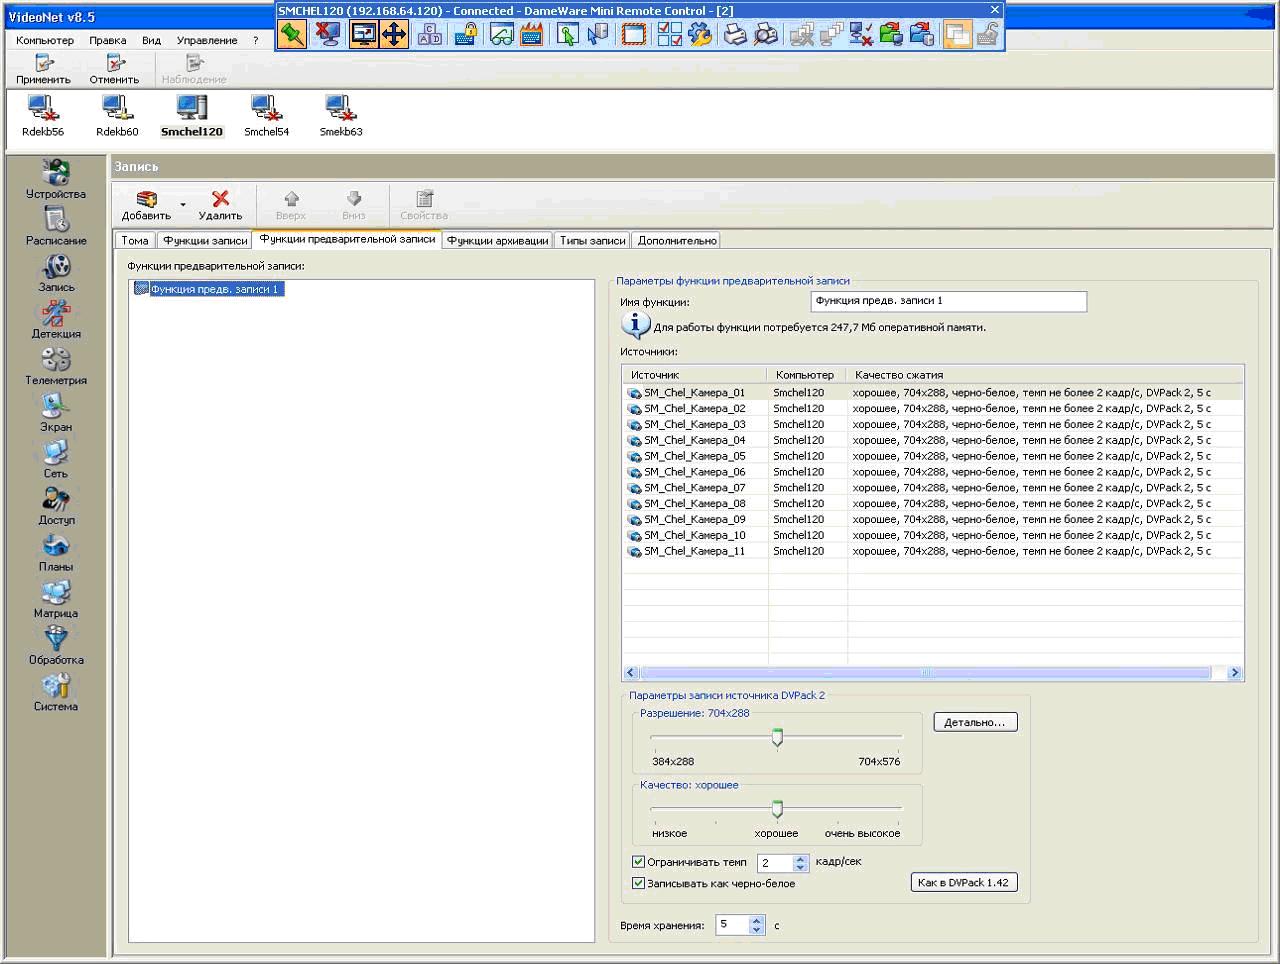Open the Сеть section in sidebar

56,460
